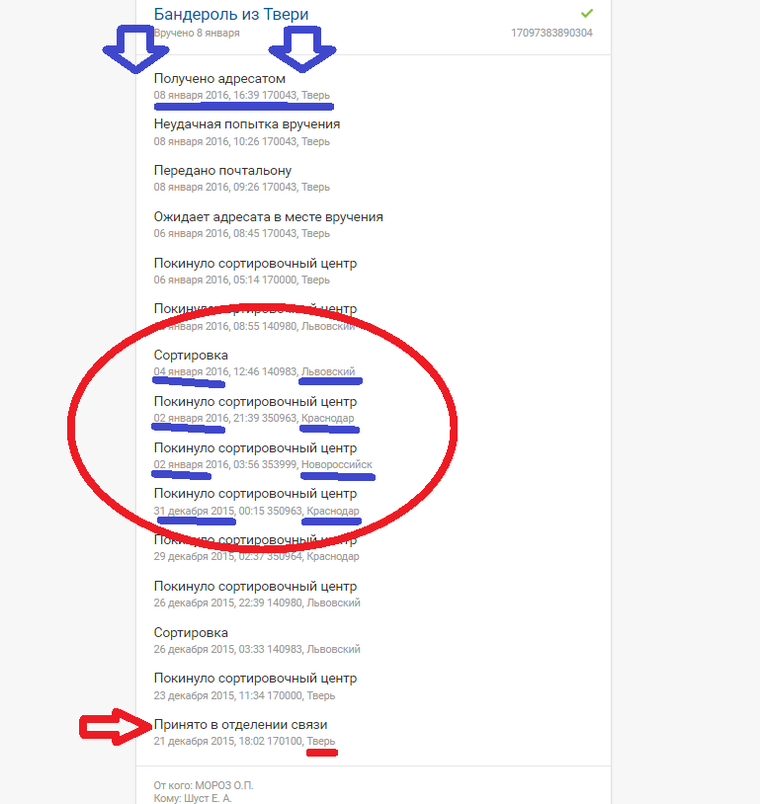Click the 'Вручено 8 января' status text
760x804 pixels.
click(197, 33)
